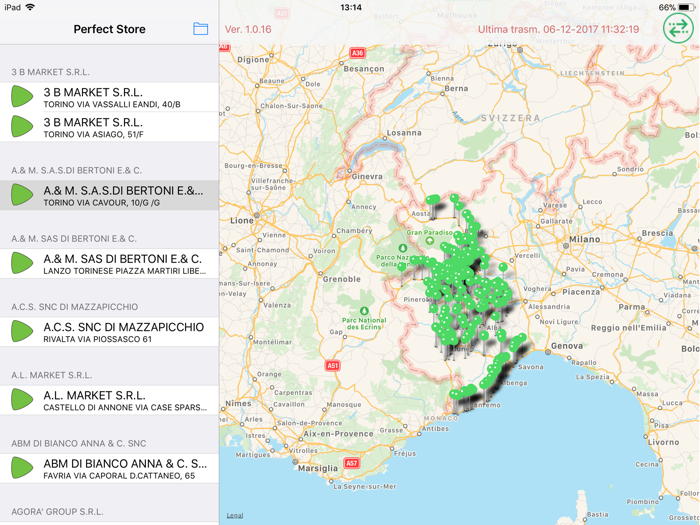Click the A36 highway shield on map

357,53
